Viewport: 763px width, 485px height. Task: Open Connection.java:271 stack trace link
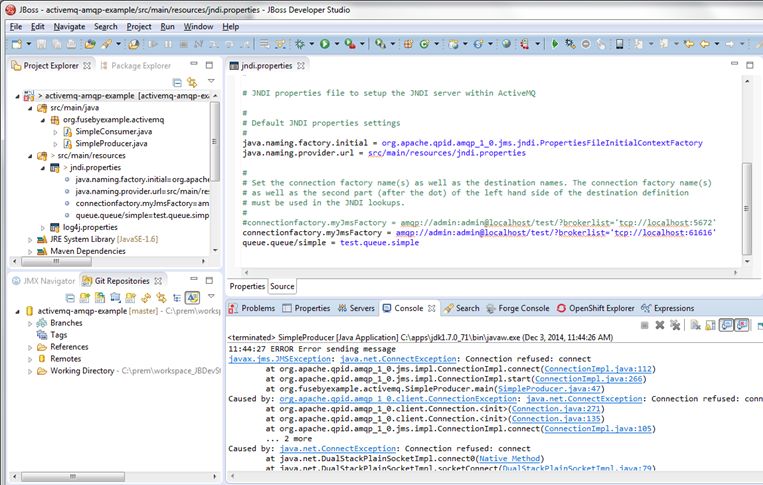(x=556, y=409)
